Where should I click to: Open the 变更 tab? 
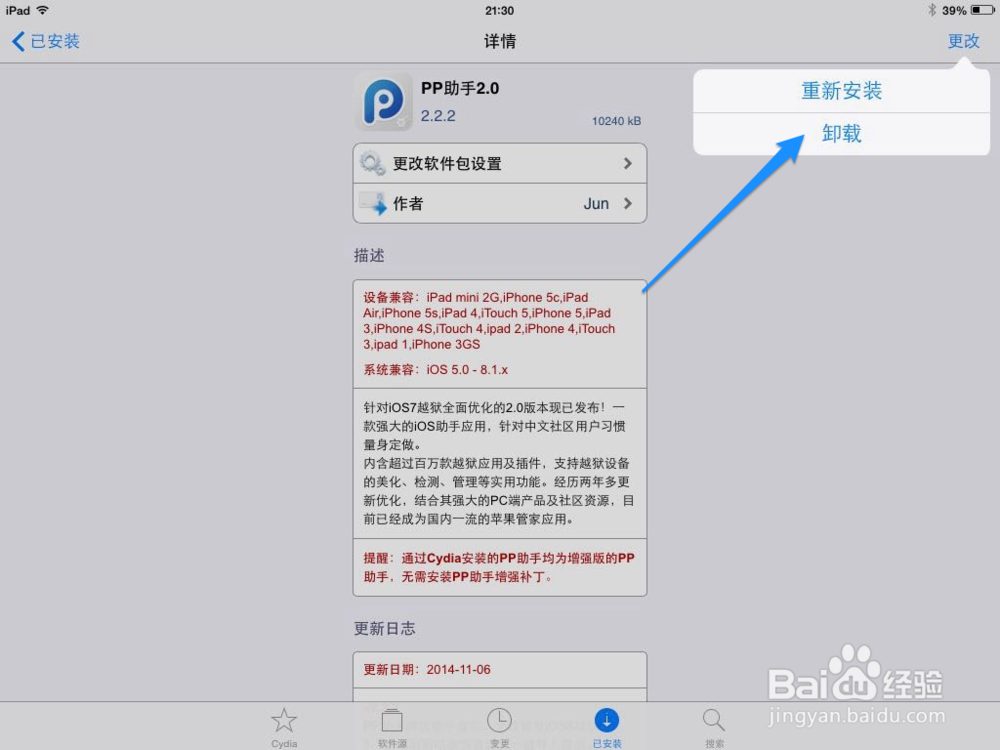point(499,727)
